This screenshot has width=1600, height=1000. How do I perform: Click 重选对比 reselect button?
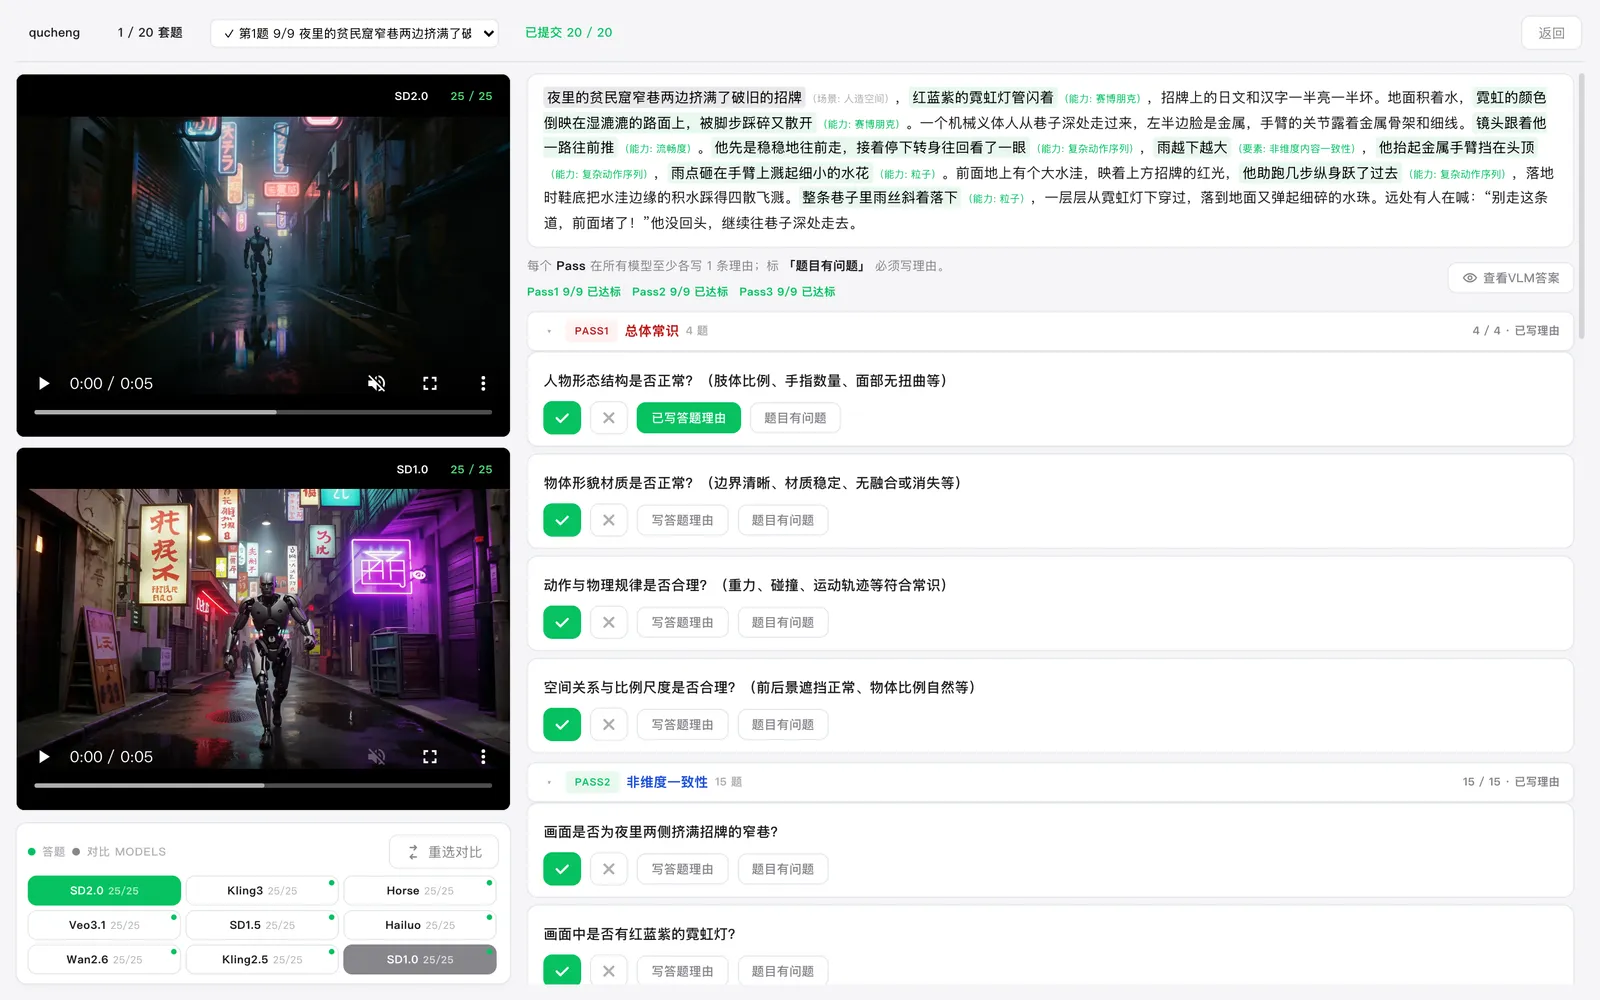point(444,852)
